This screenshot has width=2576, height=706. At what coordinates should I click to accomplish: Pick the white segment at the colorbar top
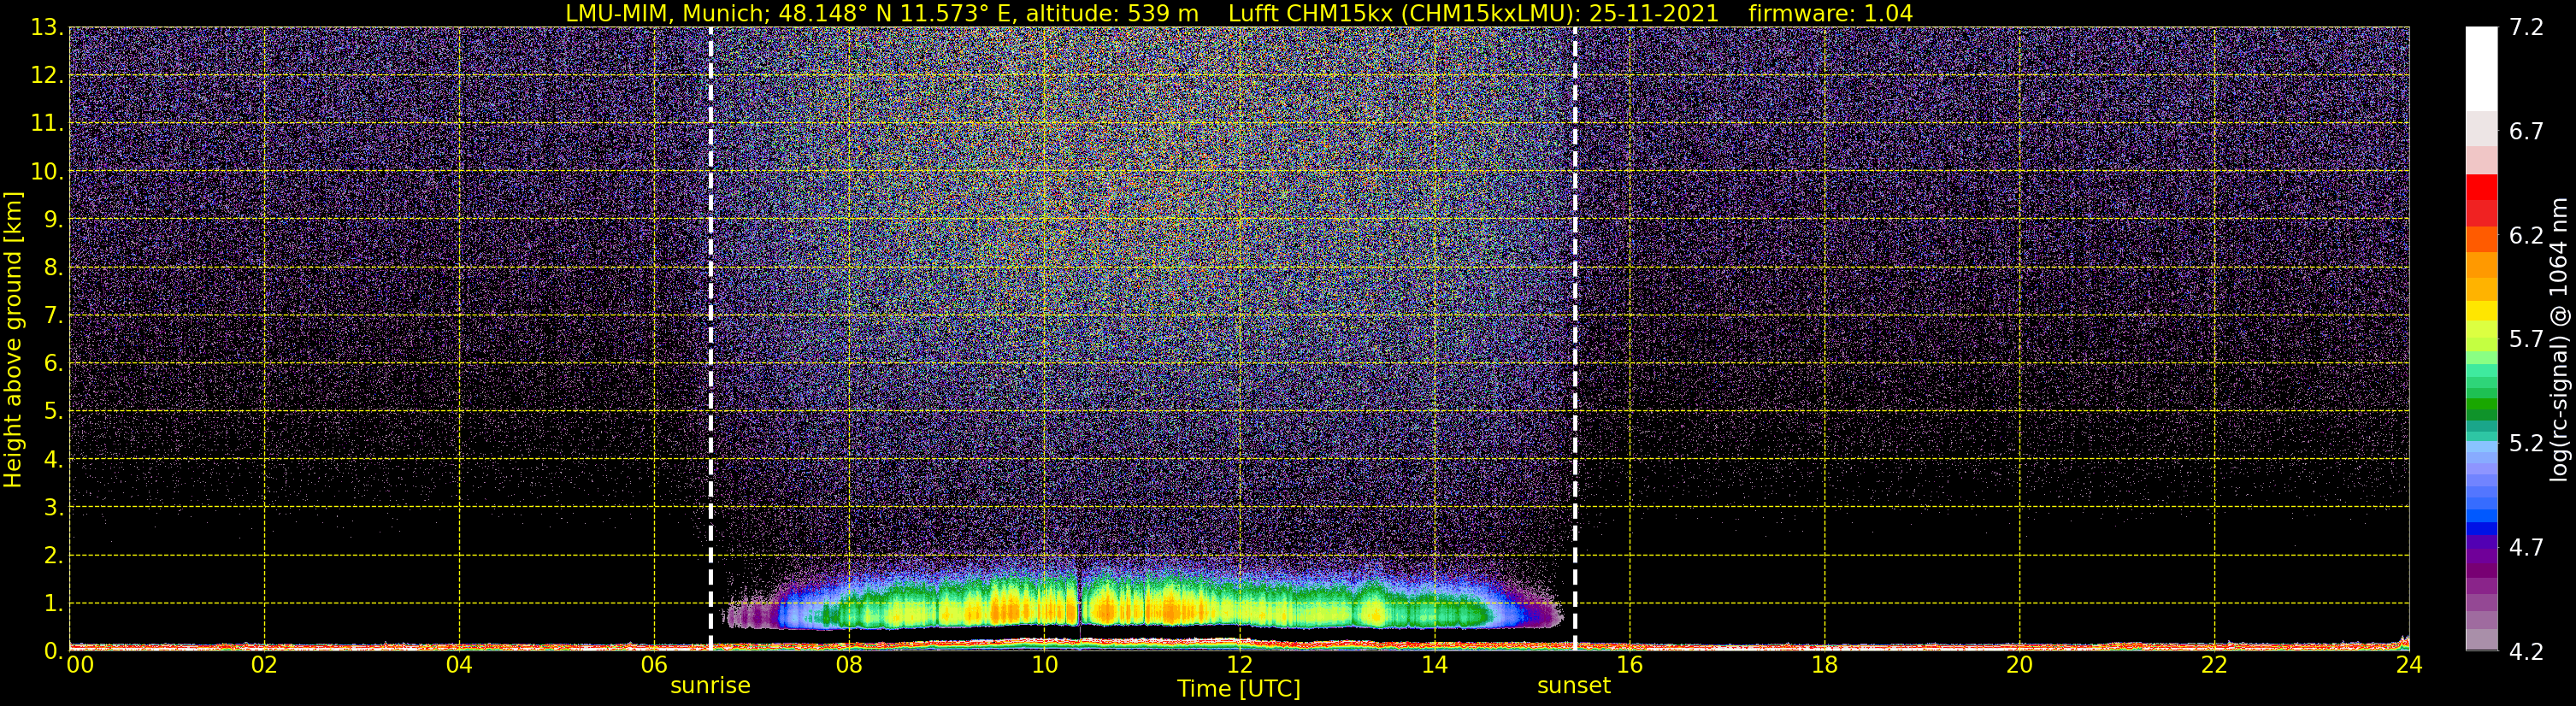(x=2481, y=68)
